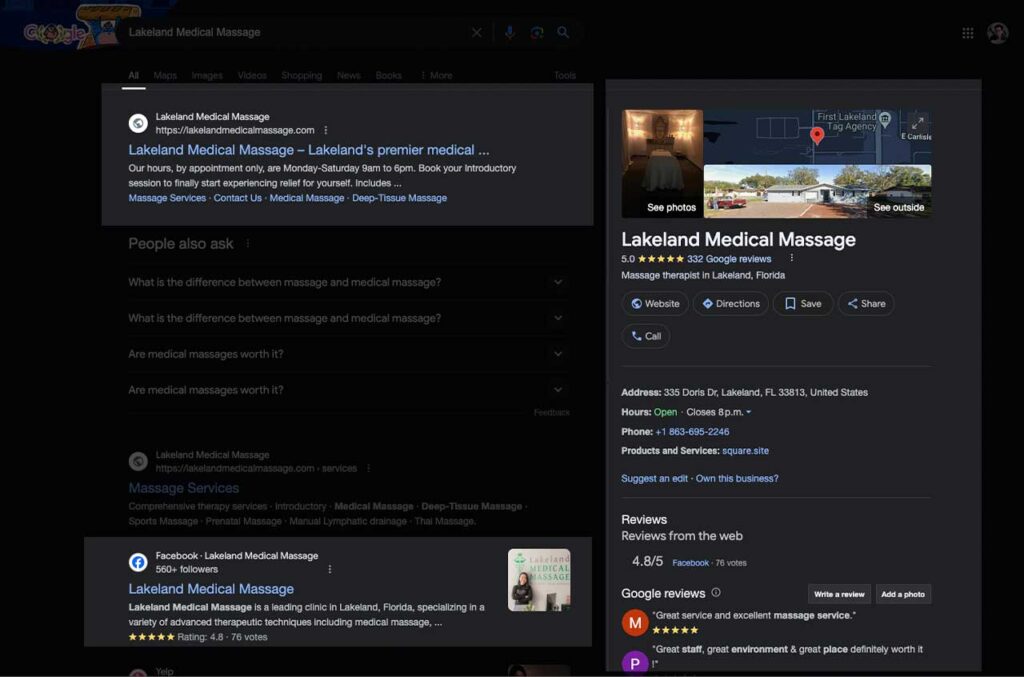Open street view via See outside

[x=818, y=191]
